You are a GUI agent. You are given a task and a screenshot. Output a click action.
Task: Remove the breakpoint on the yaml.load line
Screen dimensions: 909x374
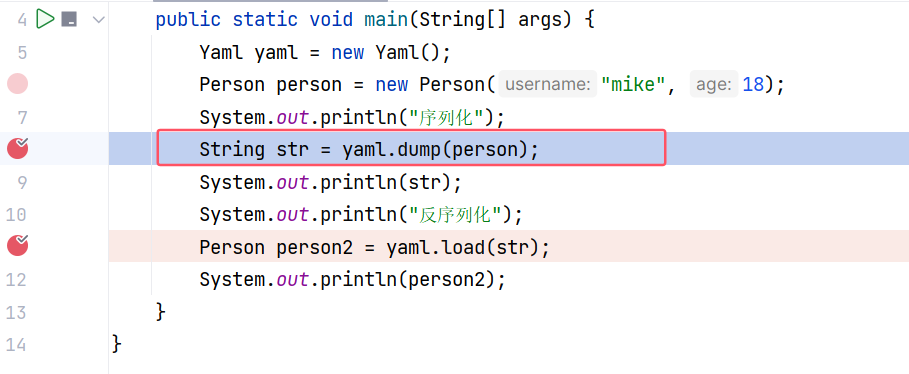click(17, 246)
